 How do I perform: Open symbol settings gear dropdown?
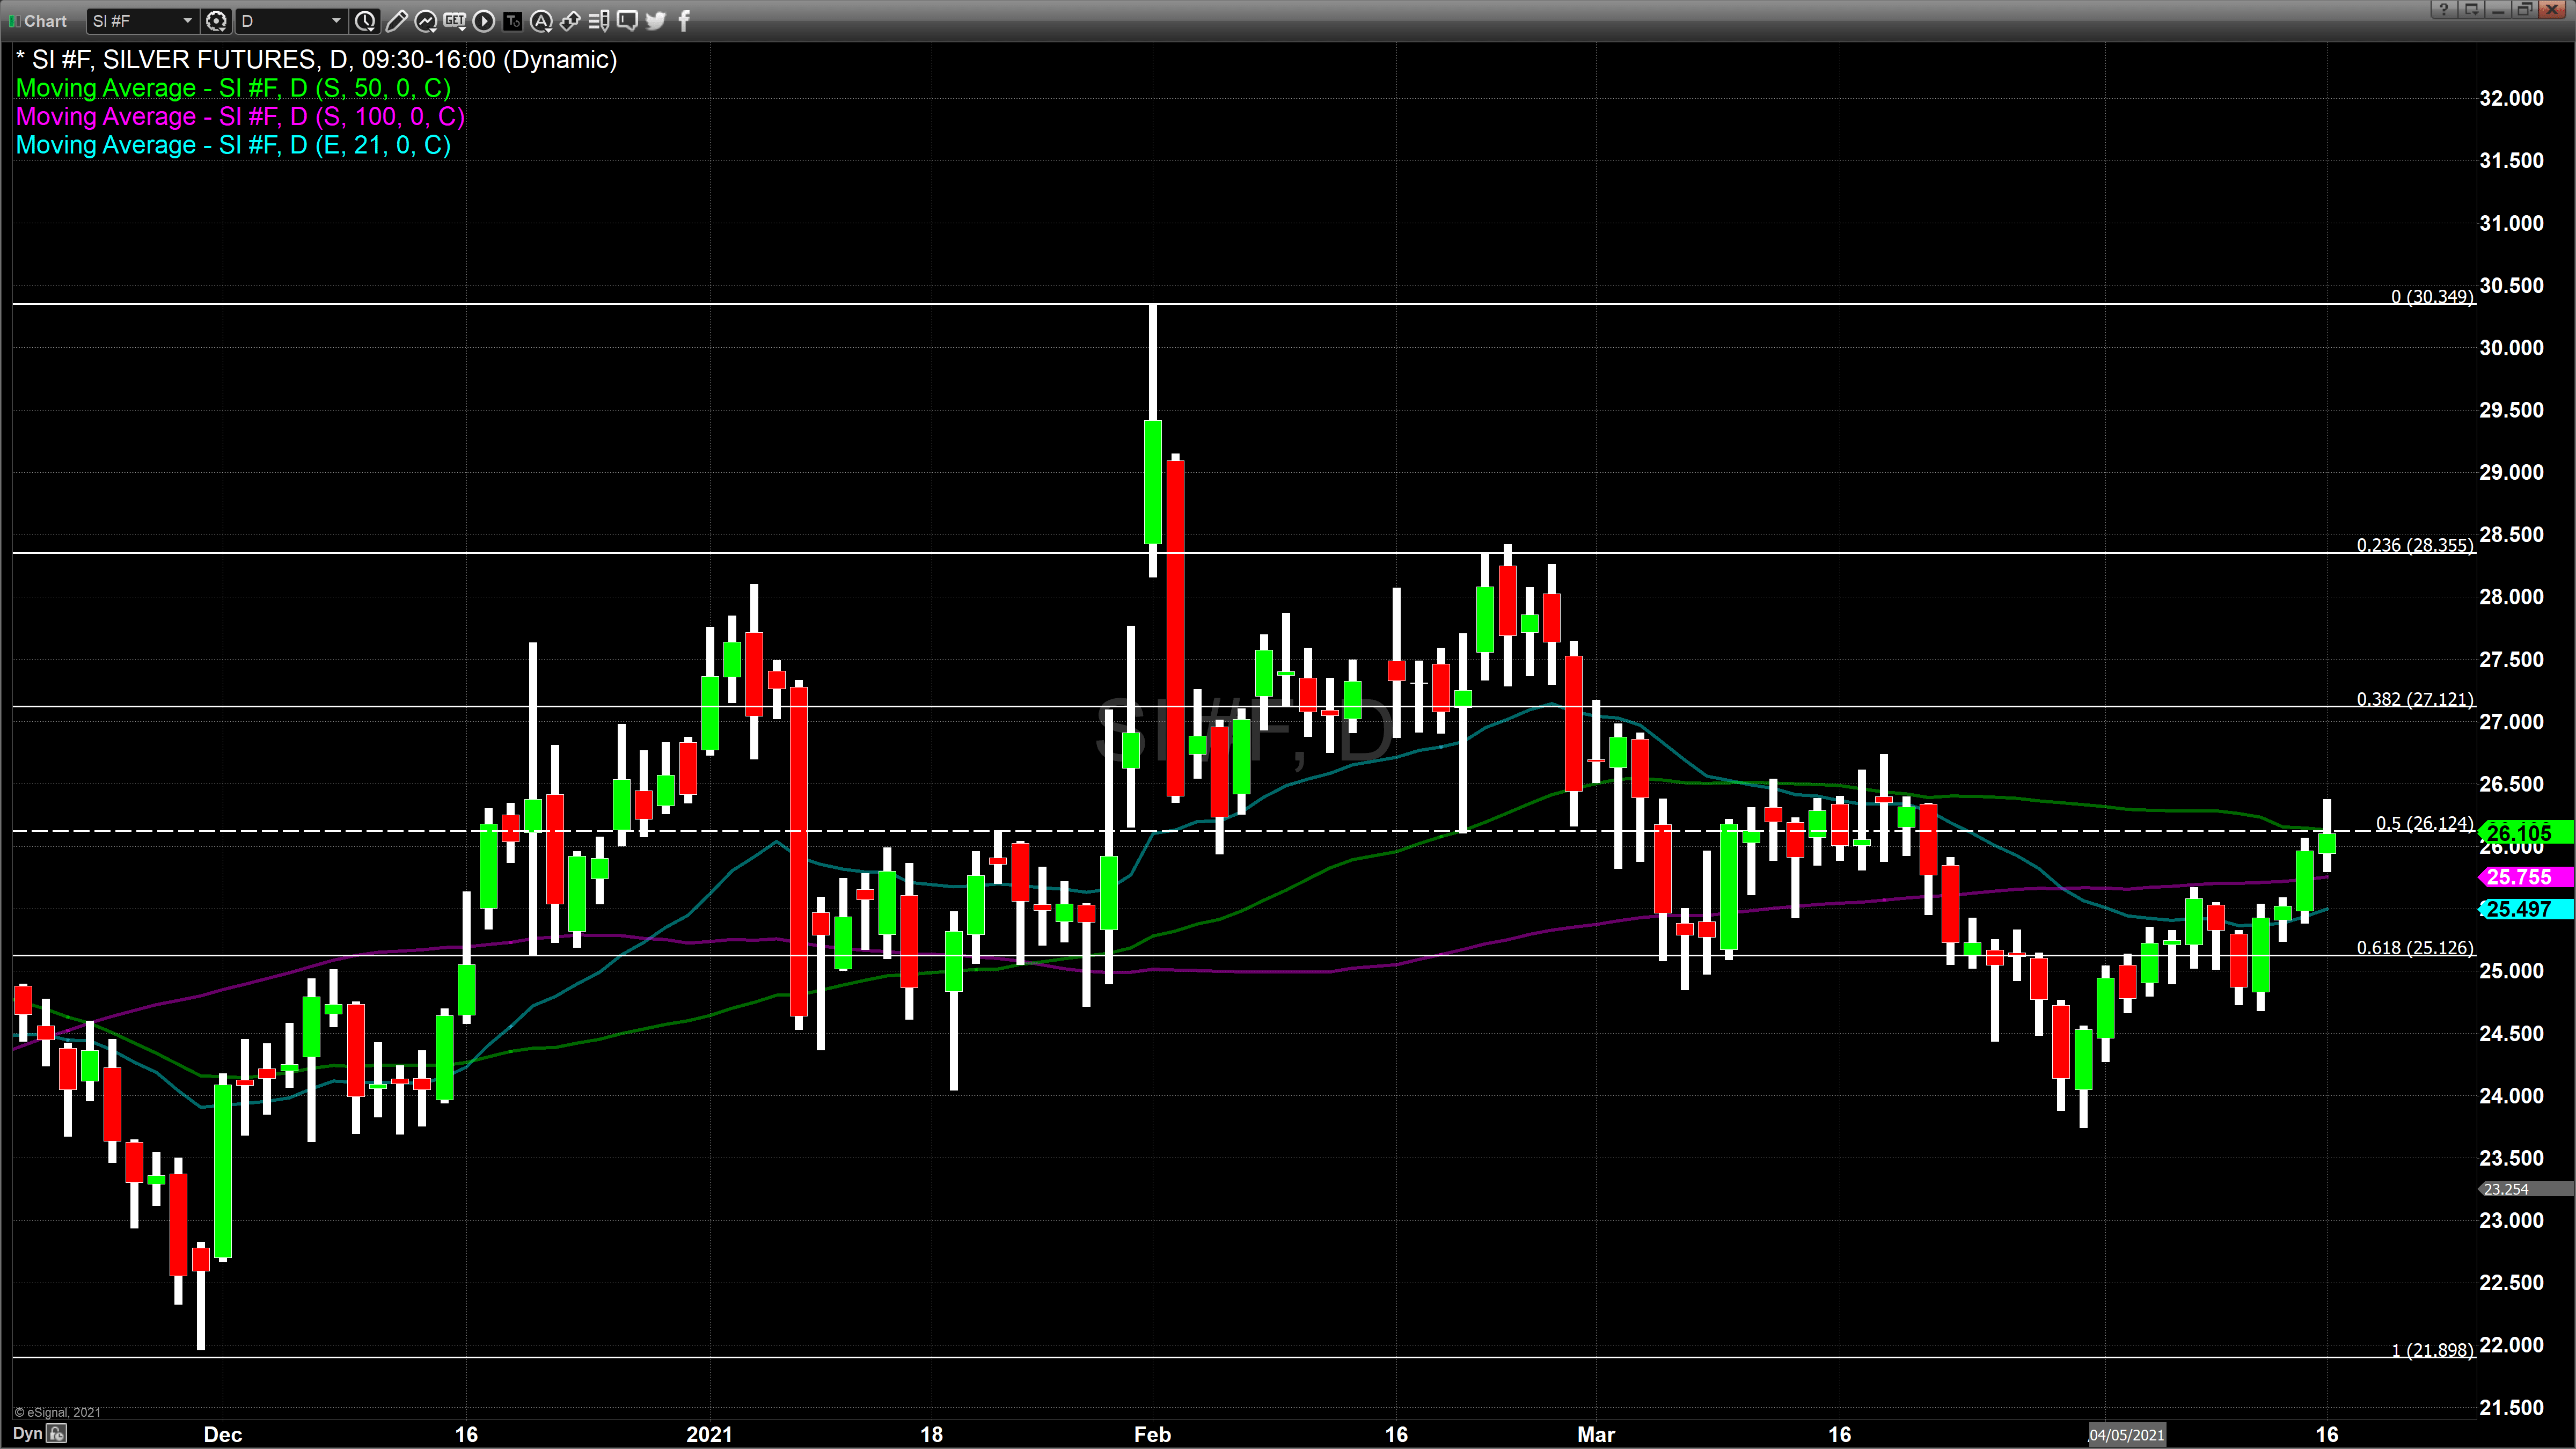pyautogui.click(x=216, y=20)
